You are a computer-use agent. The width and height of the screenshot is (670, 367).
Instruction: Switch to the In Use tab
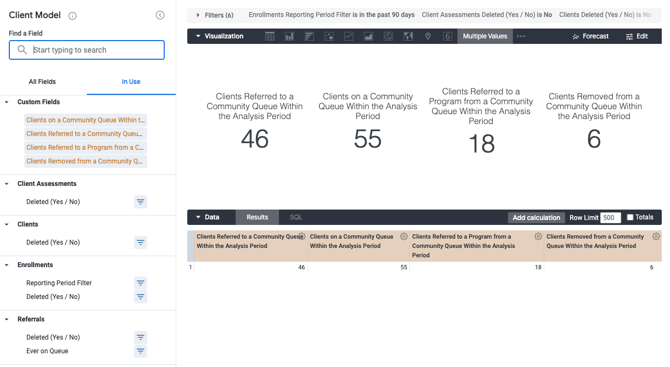click(x=131, y=82)
